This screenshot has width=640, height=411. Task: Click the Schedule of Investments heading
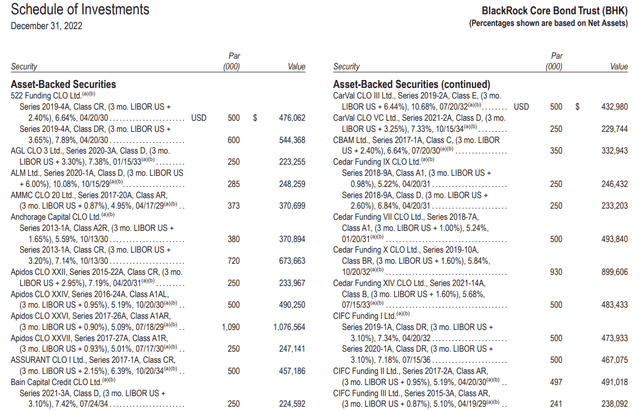[80, 9]
